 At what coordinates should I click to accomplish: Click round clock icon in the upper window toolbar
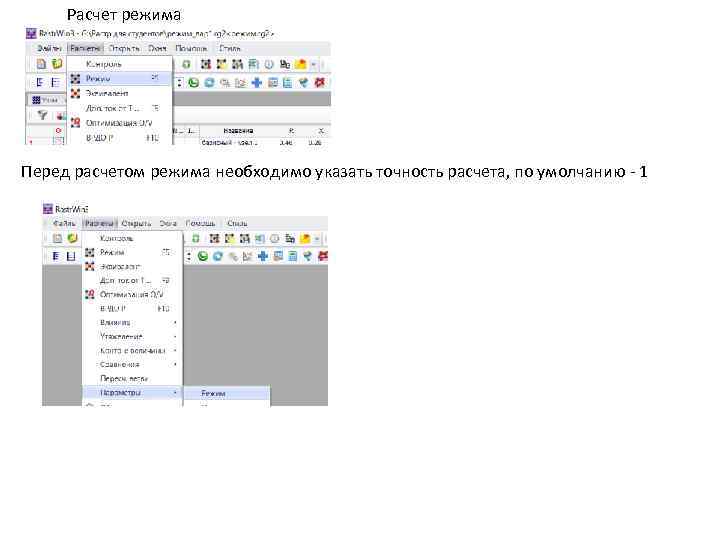(269, 65)
